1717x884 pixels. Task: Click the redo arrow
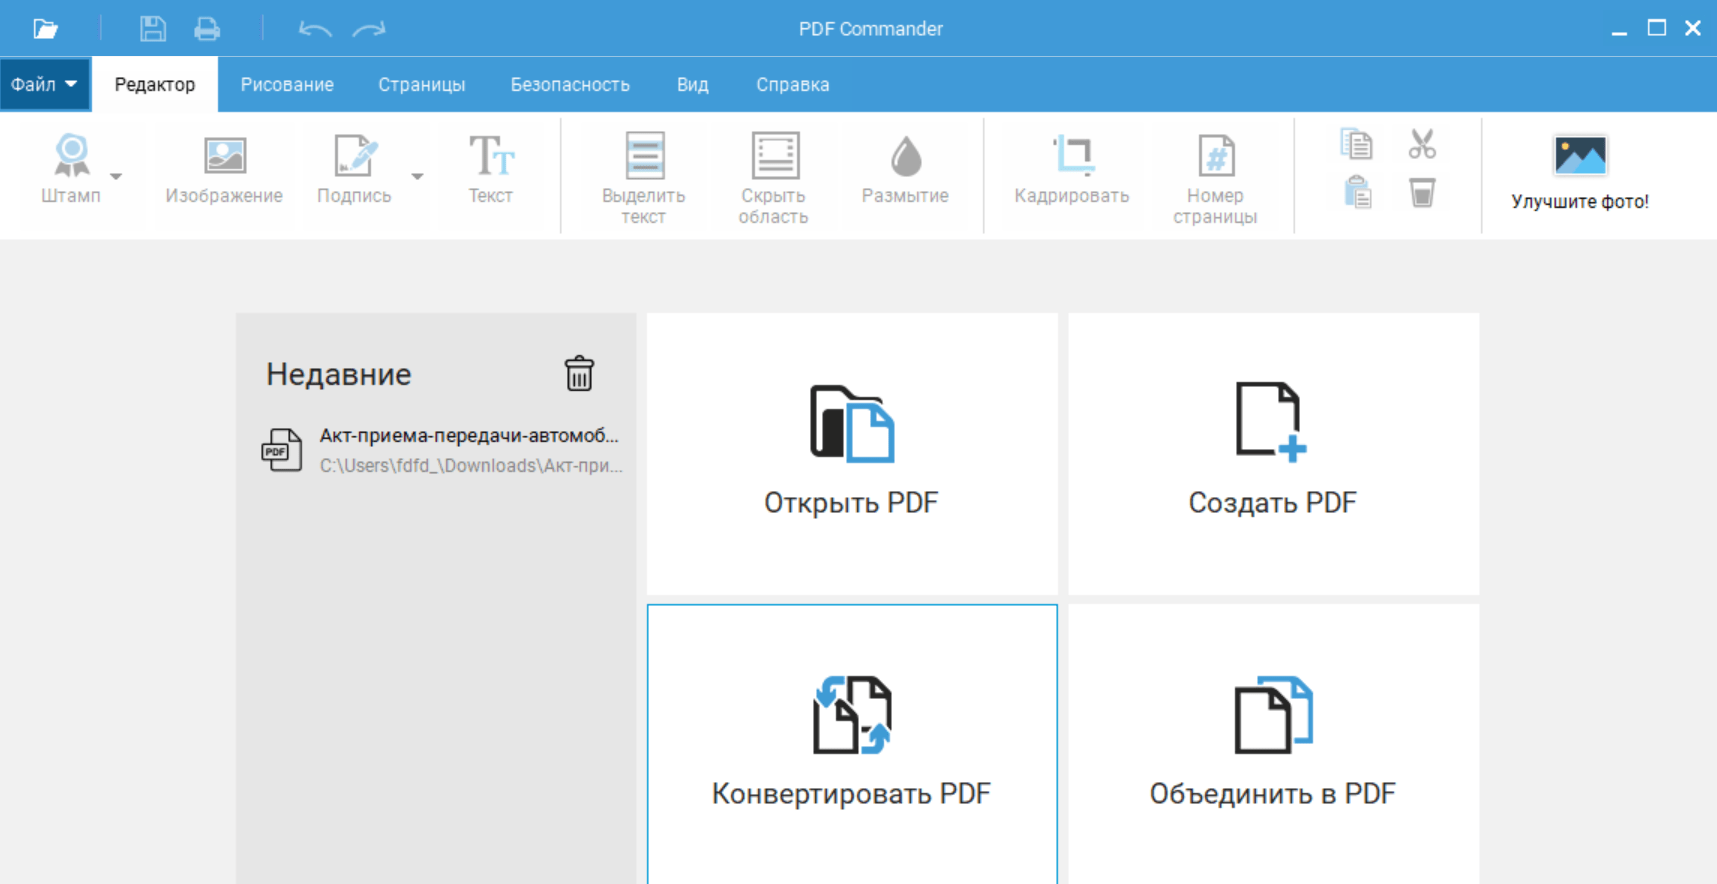tap(369, 29)
